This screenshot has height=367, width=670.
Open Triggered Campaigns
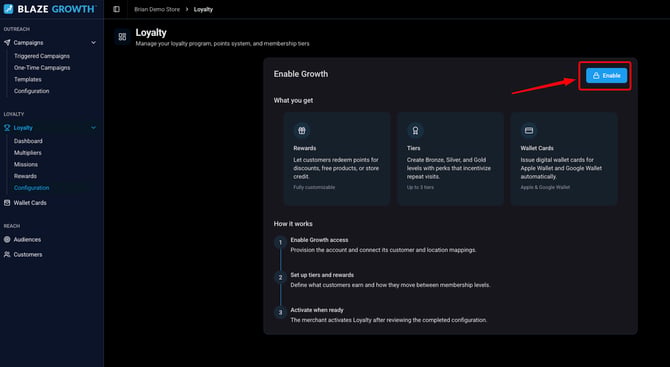[42, 56]
